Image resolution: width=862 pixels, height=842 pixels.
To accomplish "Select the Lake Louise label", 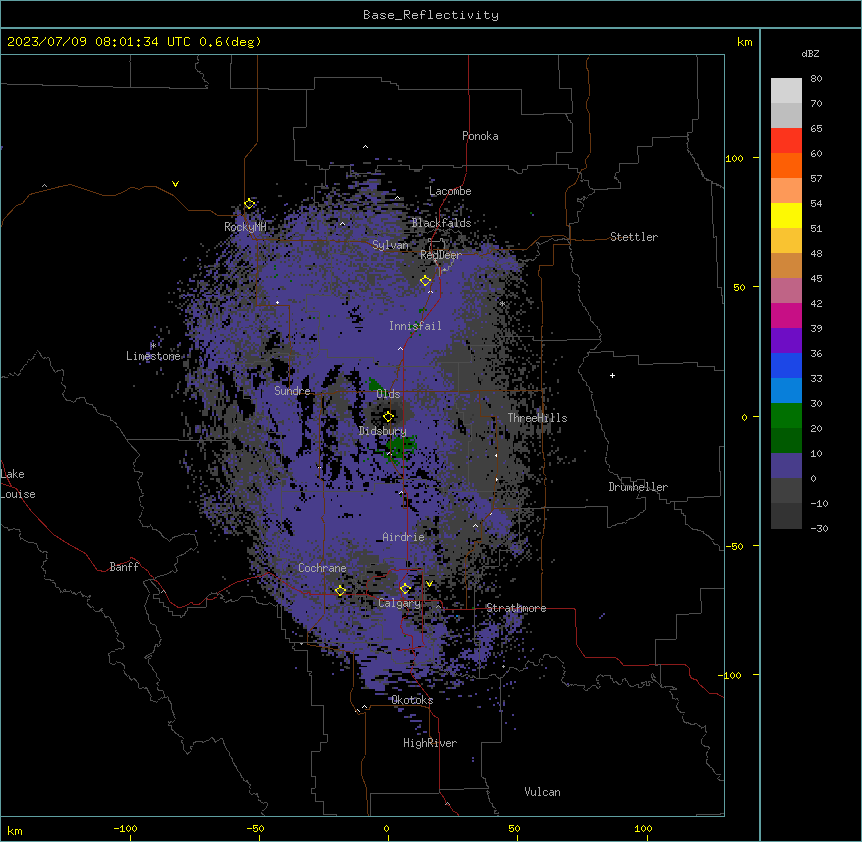I will [16, 484].
